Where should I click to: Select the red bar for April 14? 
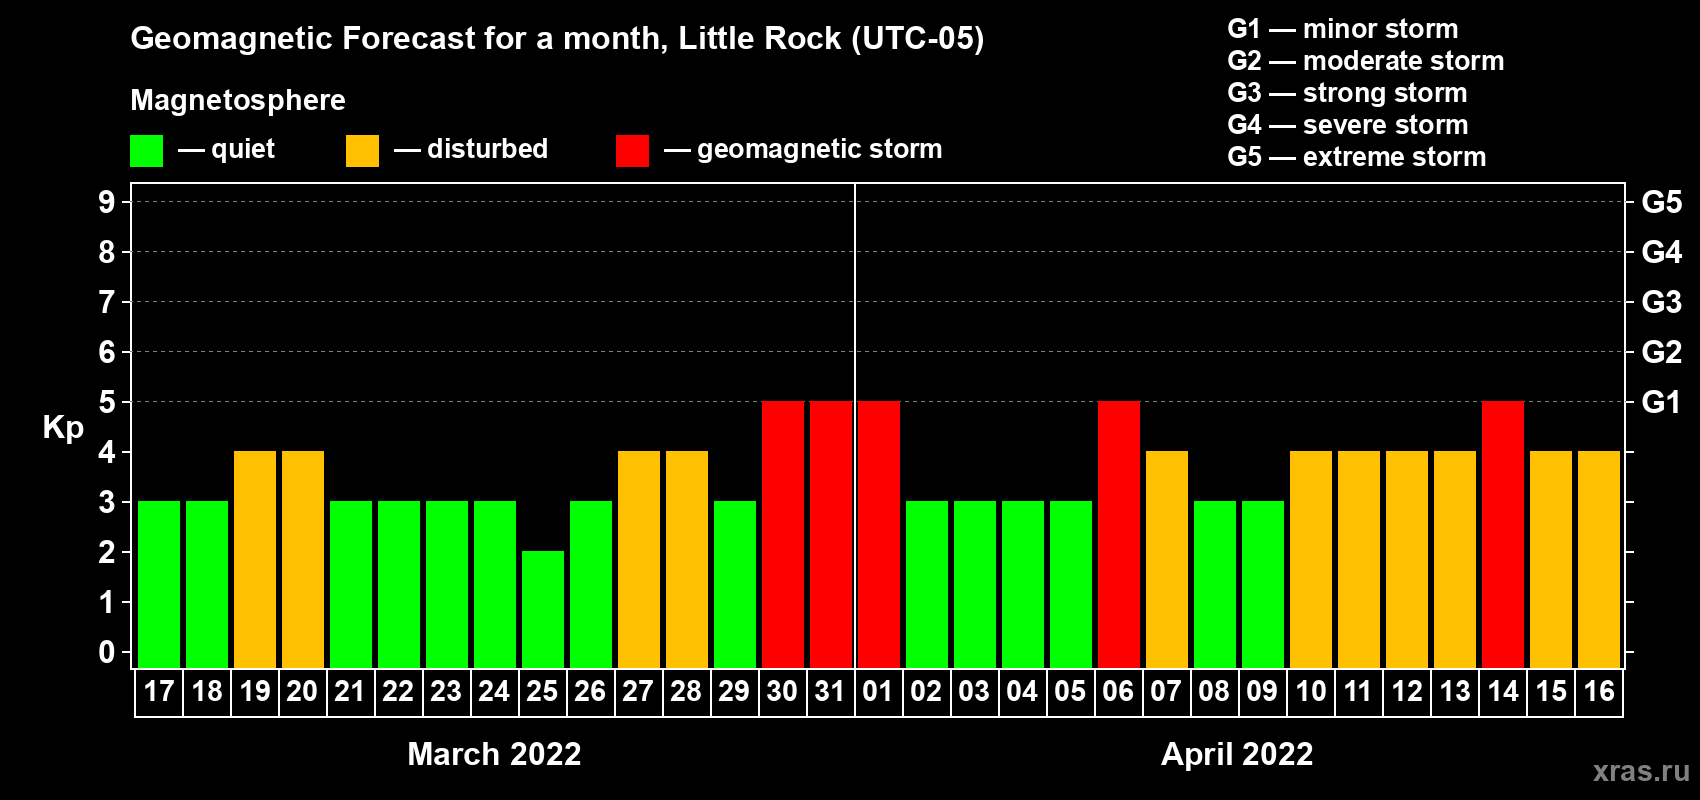(1503, 534)
